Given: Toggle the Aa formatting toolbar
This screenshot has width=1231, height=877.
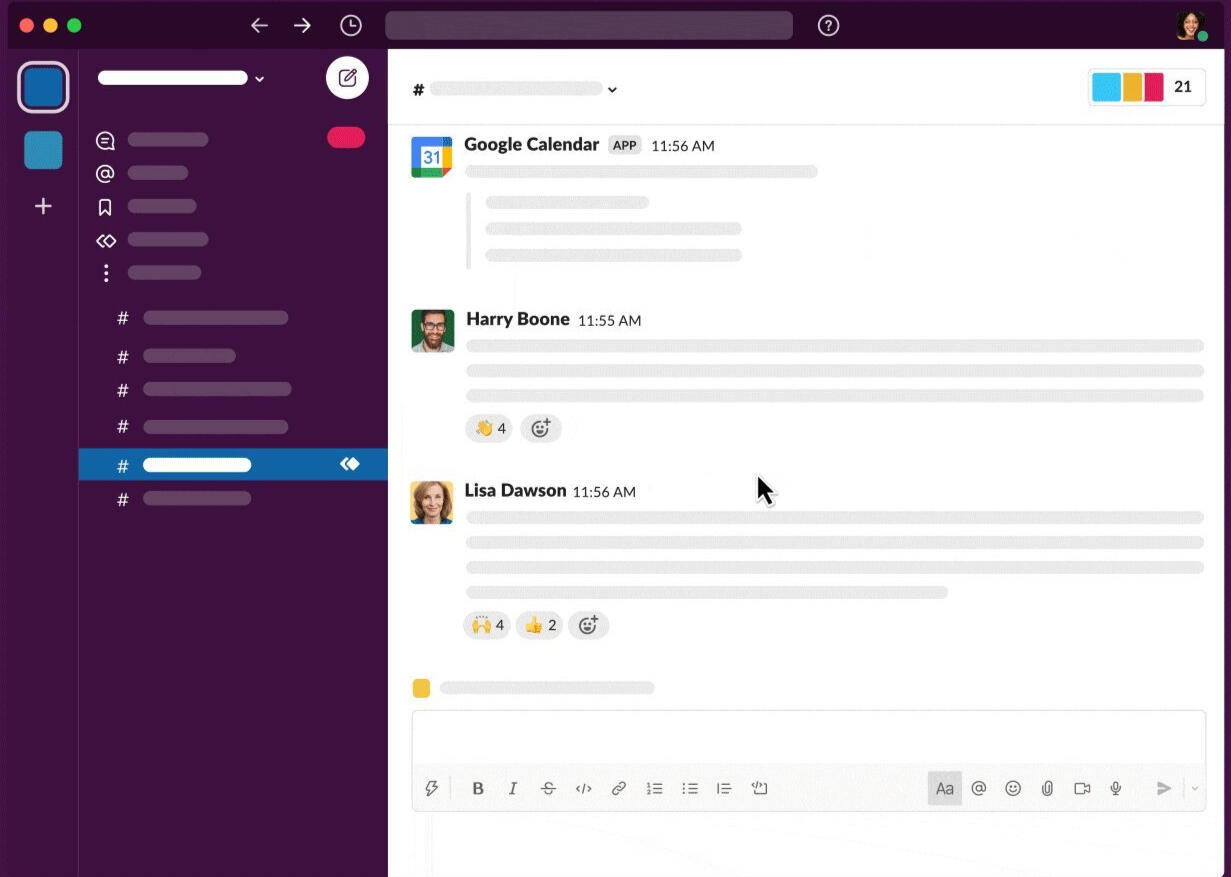Looking at the screenshot, I should click(x=944, y=788).
